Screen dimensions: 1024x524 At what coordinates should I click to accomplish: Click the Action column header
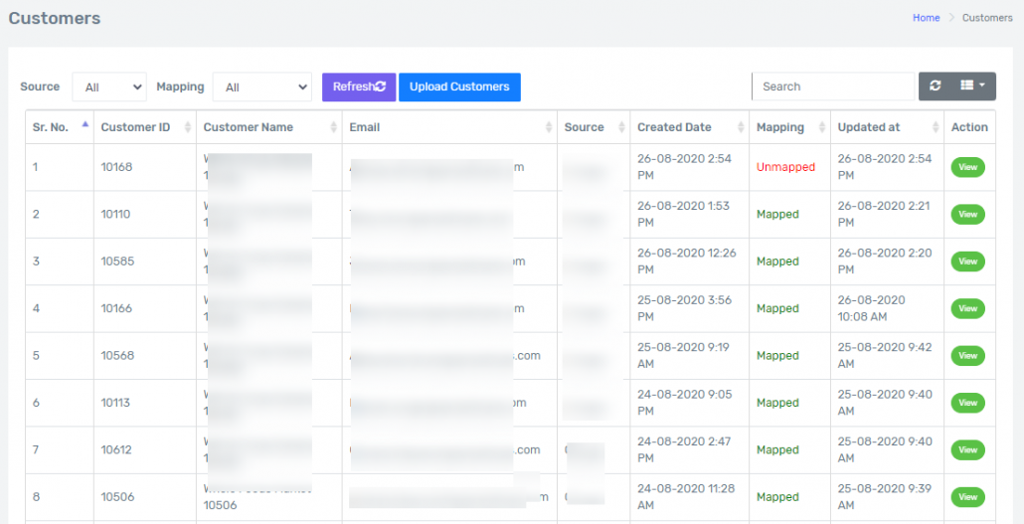[969, 127]
